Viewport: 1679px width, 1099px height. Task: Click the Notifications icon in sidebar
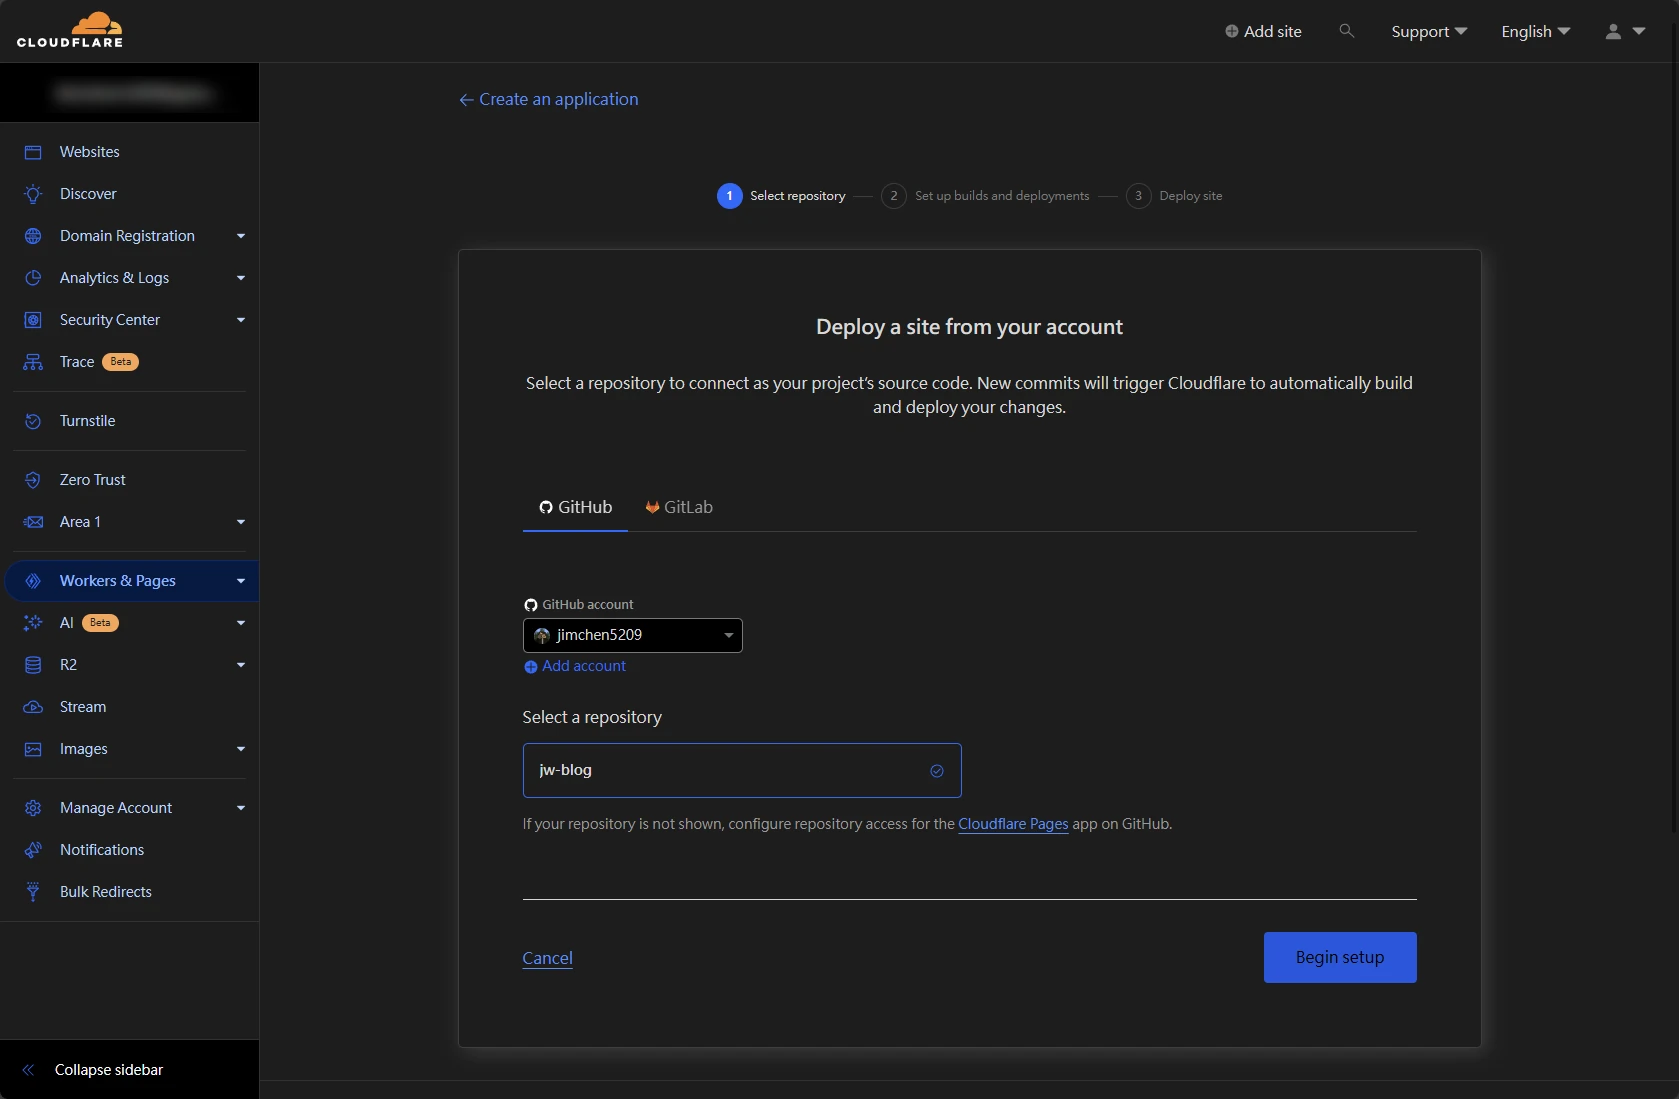33,850
